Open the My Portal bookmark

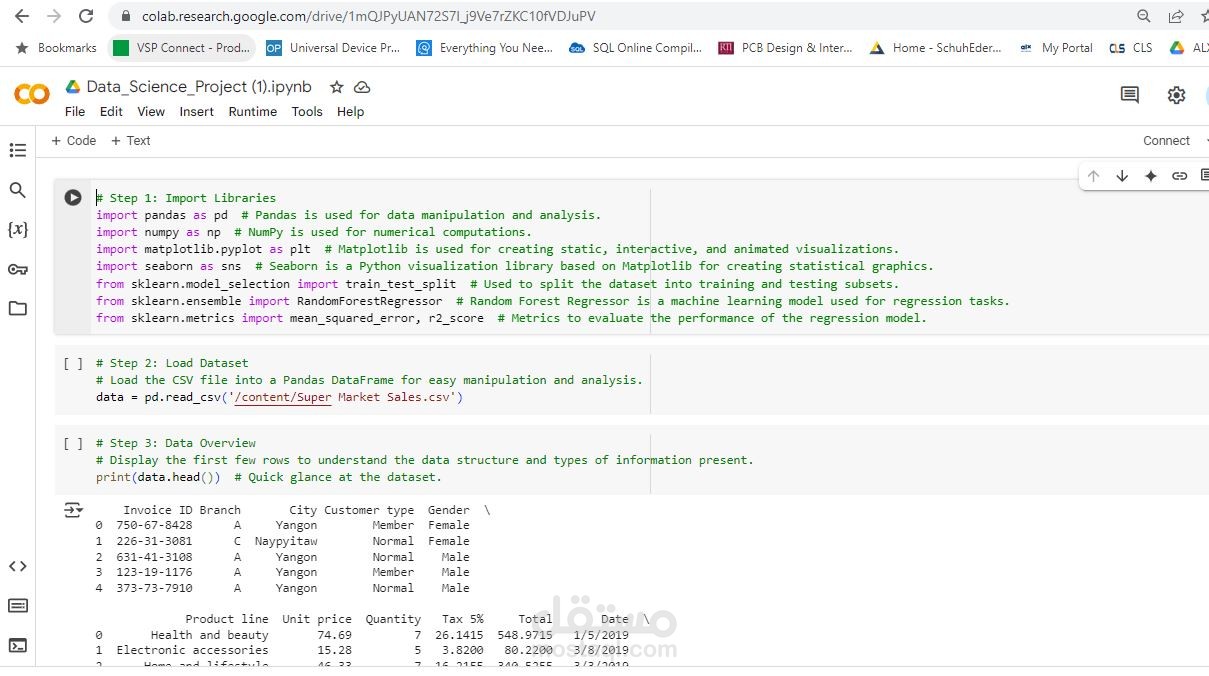(1056, 47)
